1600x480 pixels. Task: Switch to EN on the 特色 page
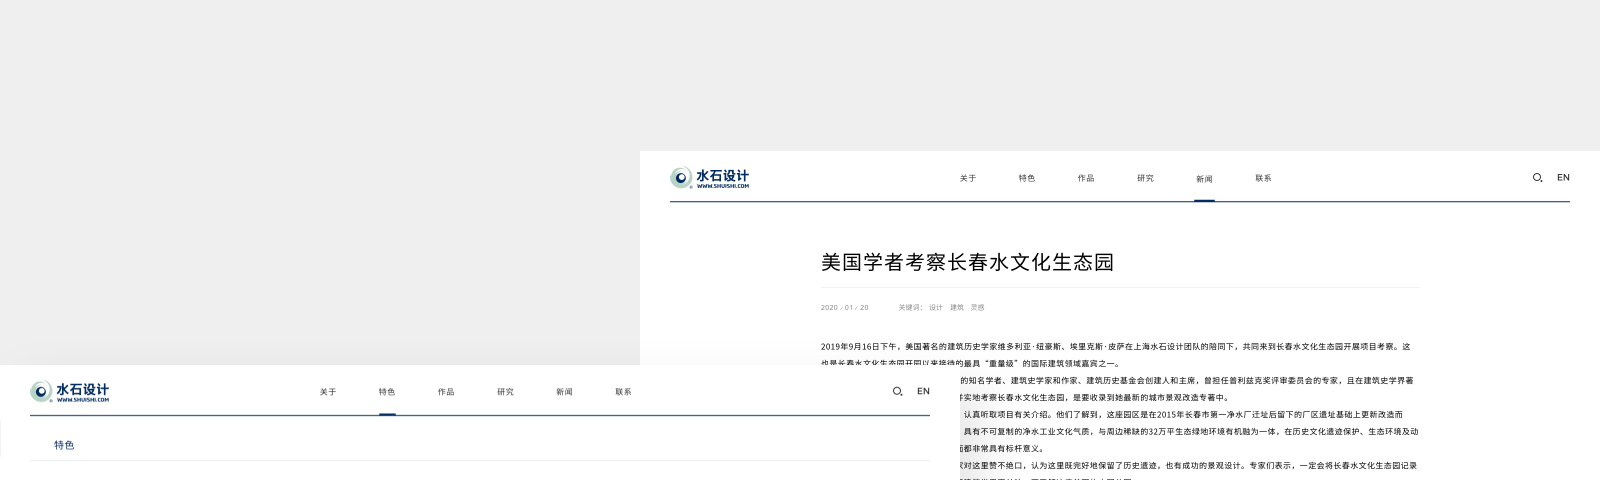pyautogui.click(x=923, y=392)
